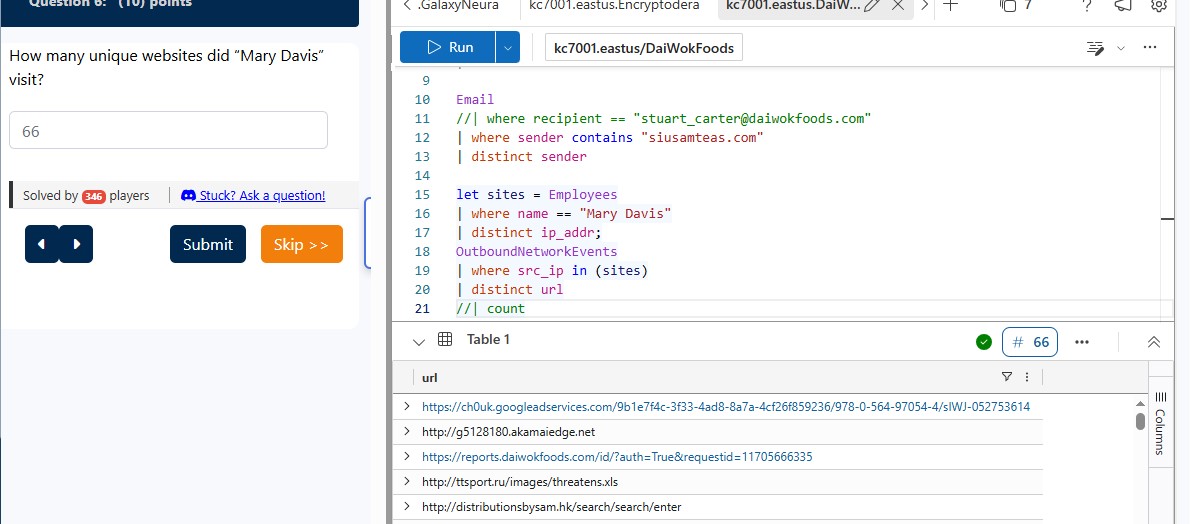Viewport: 1190px width, 524px height.
Task: Place cursor on line 21 count comment
Action: (490, 308)
